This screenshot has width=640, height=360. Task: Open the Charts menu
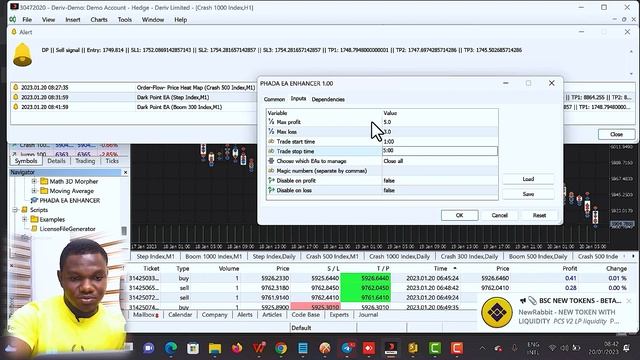click(99, 20)
